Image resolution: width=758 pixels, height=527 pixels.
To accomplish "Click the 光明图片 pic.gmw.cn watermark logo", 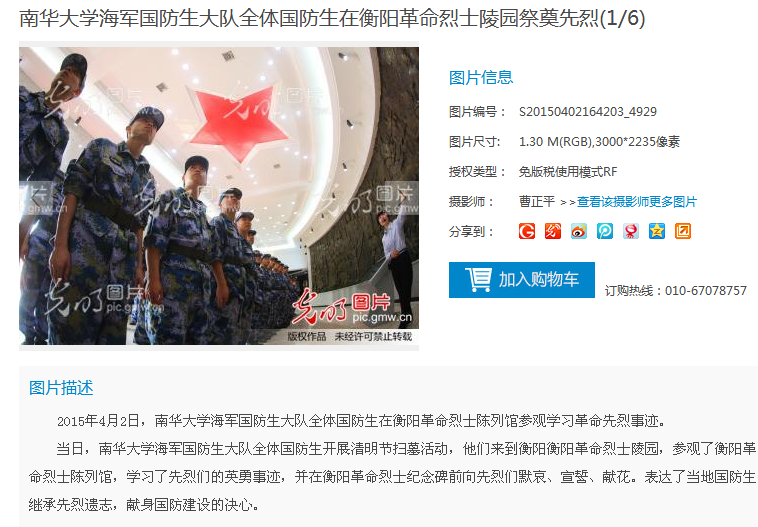I will 352,306.
